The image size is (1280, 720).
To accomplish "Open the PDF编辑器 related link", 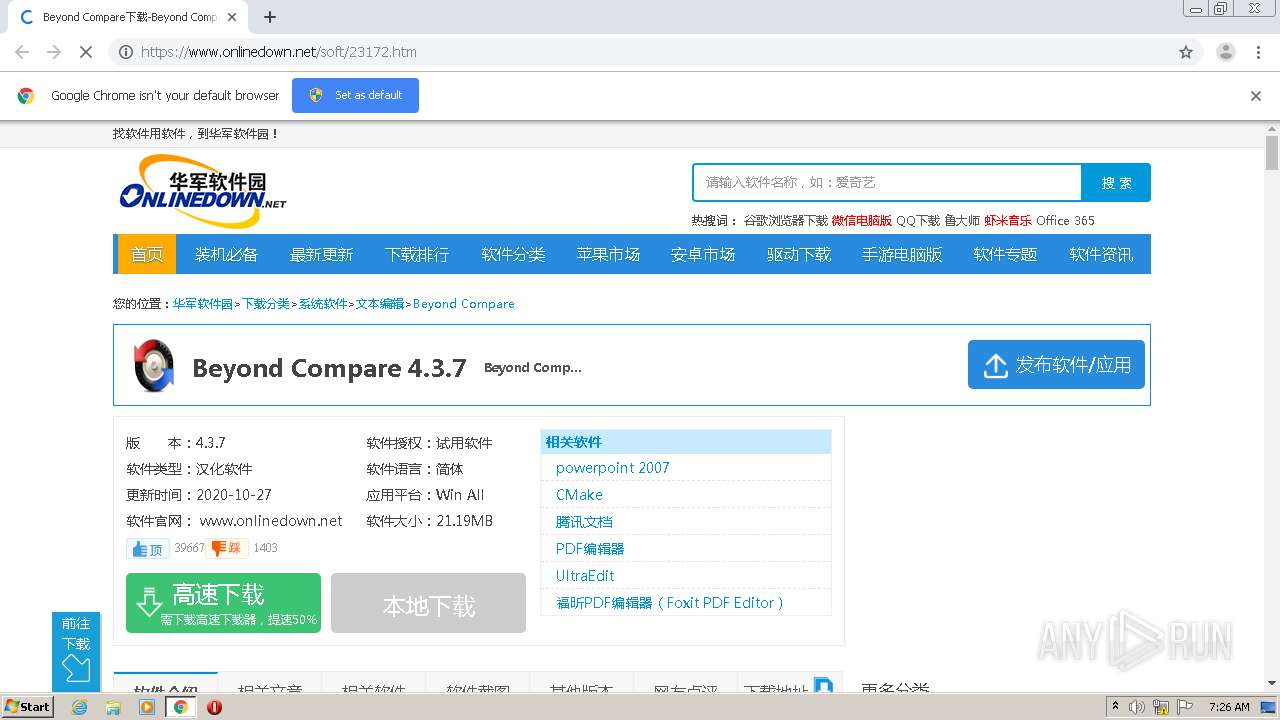I will coord(590,549).
